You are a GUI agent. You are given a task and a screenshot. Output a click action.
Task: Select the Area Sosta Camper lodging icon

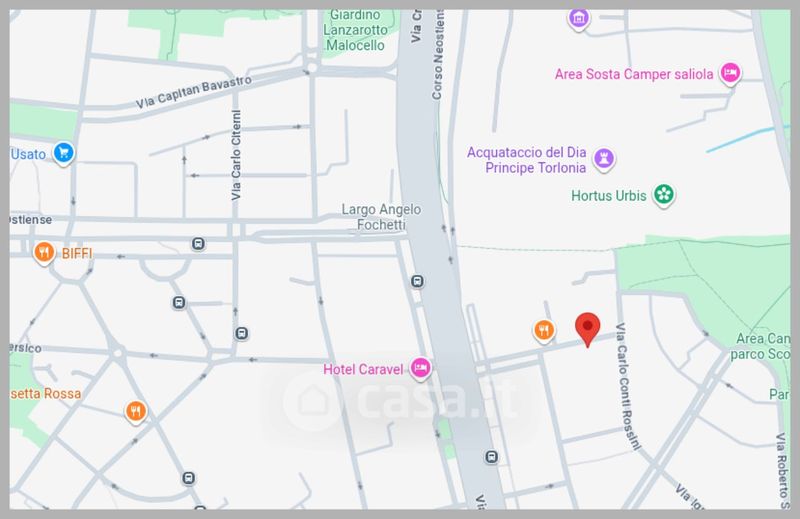click(730, 72)
